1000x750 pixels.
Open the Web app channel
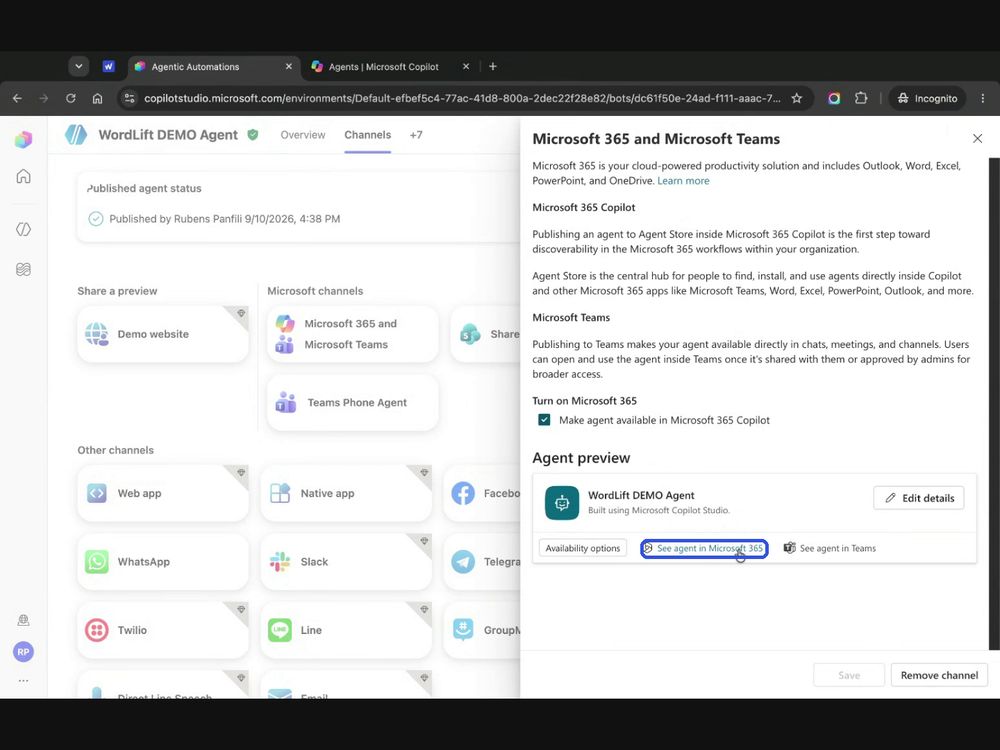click(163, 493)
